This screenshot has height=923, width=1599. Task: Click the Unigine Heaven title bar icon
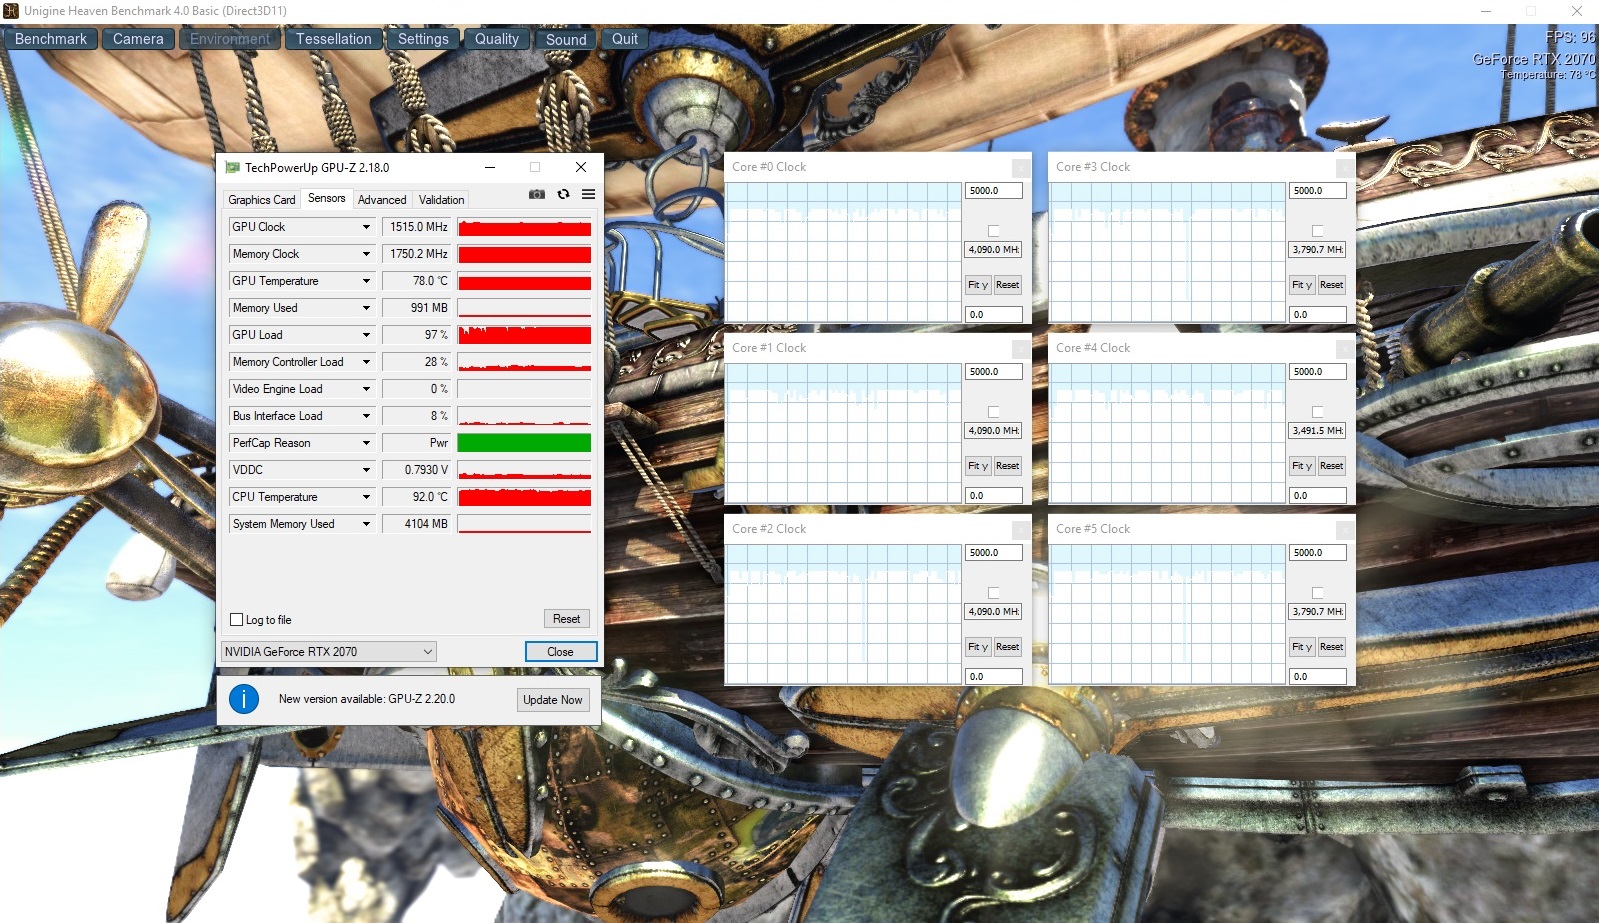point(11,11)
